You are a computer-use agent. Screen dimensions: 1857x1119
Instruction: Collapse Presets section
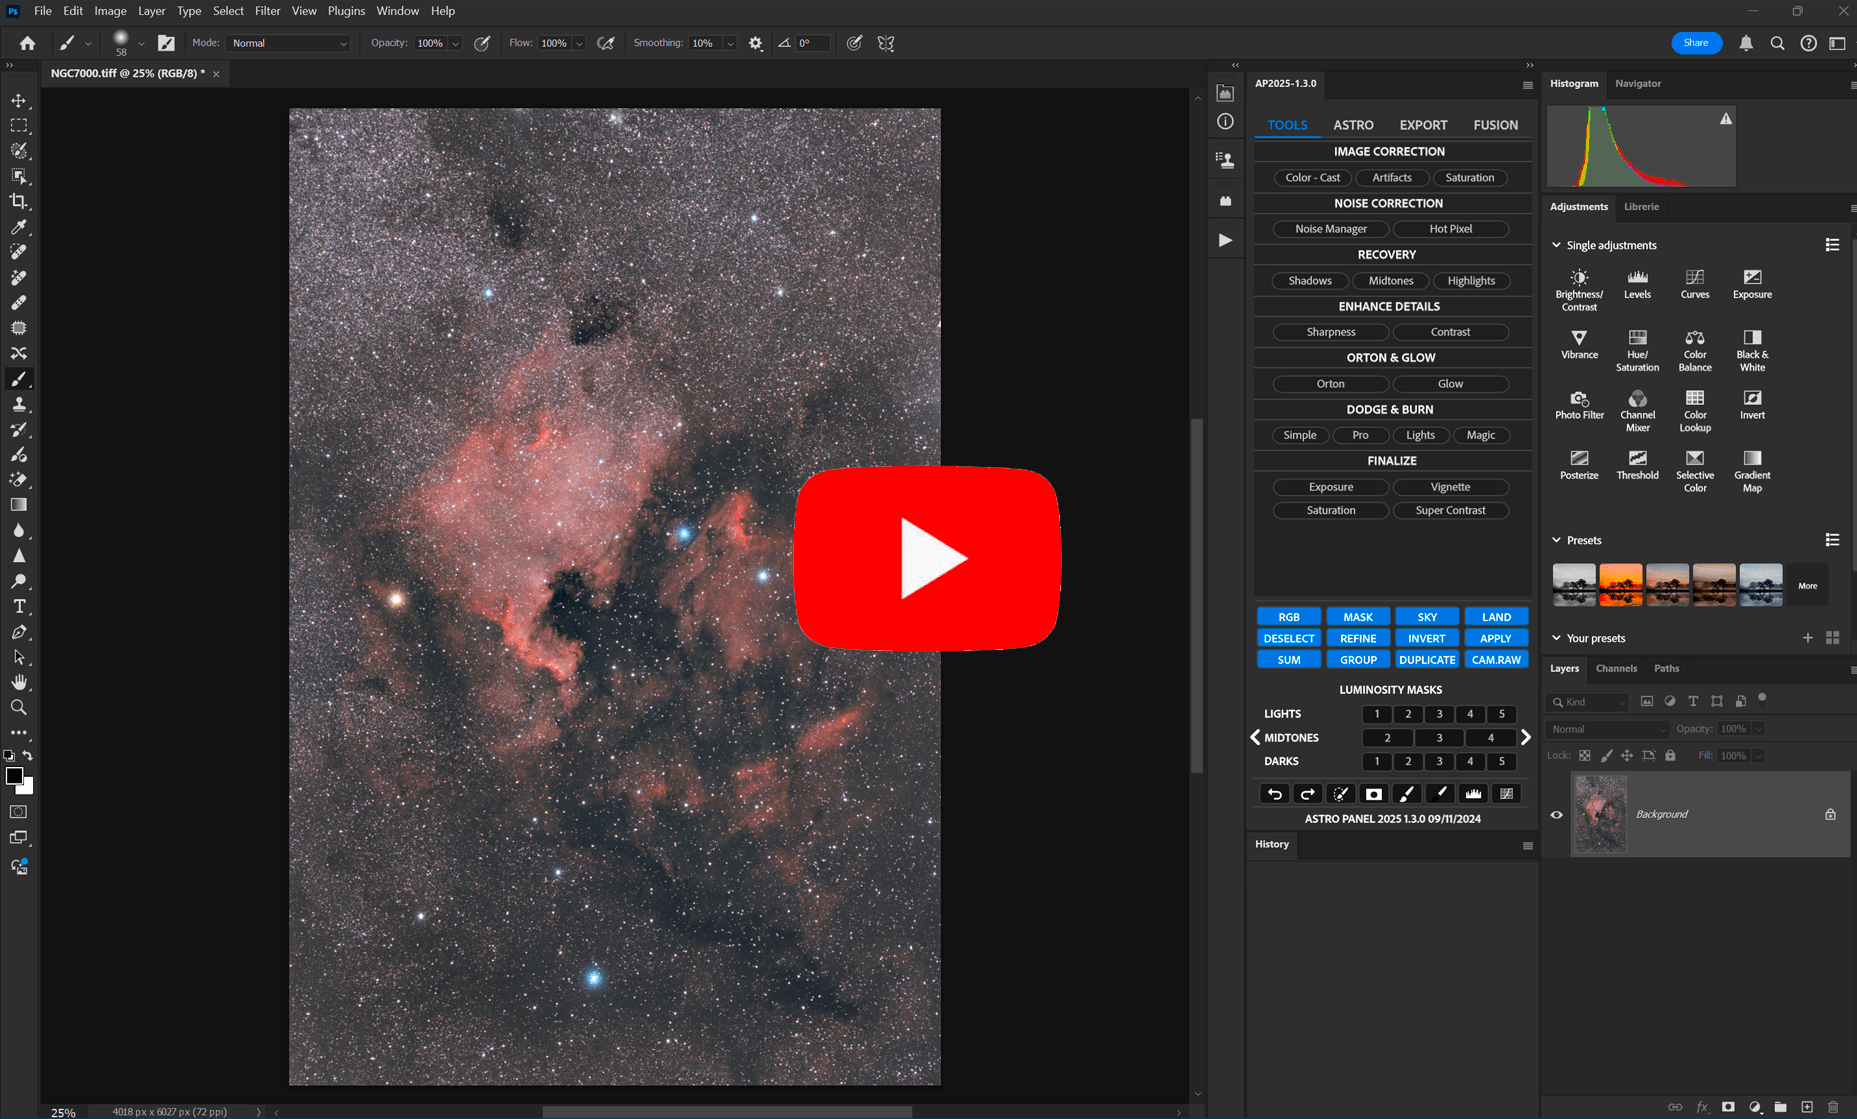pyautogui.click(x=1556, y=540)
